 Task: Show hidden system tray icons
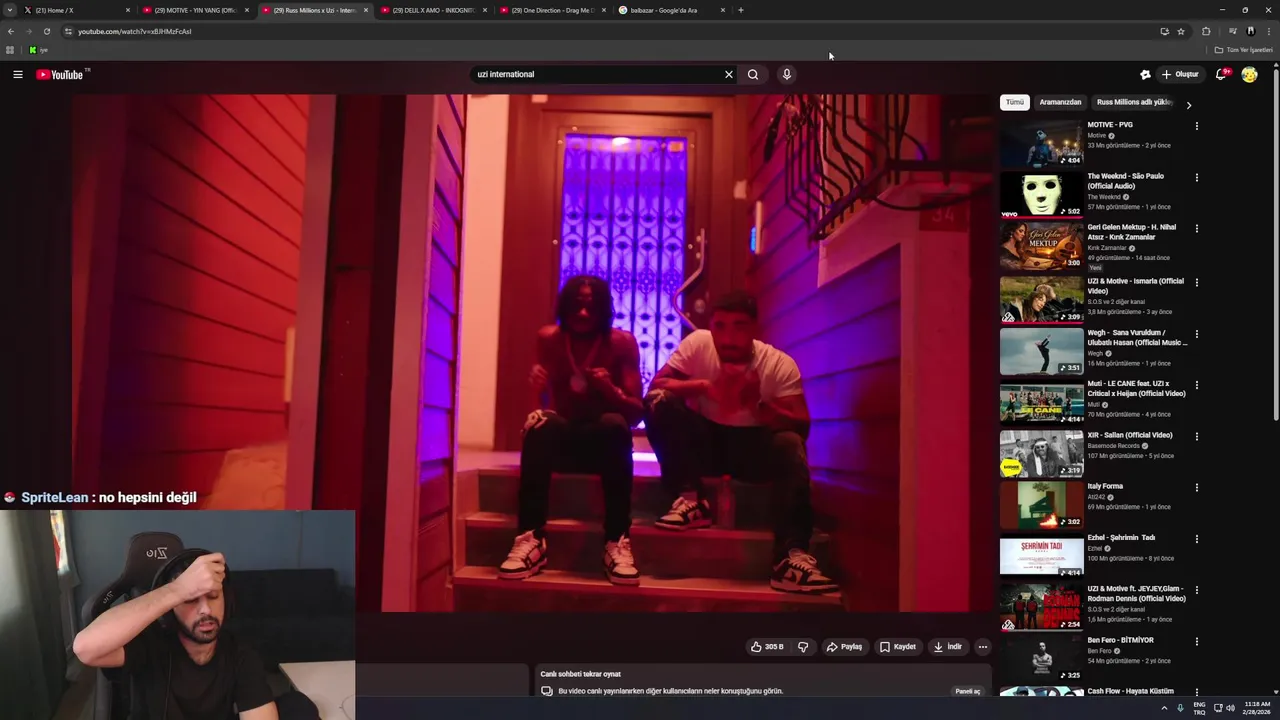click(x=1164, y=708)
